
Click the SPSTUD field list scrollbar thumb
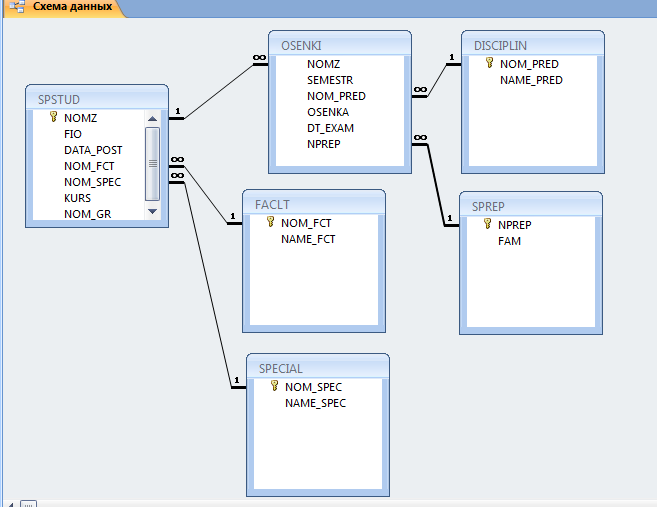click(153, 164)
